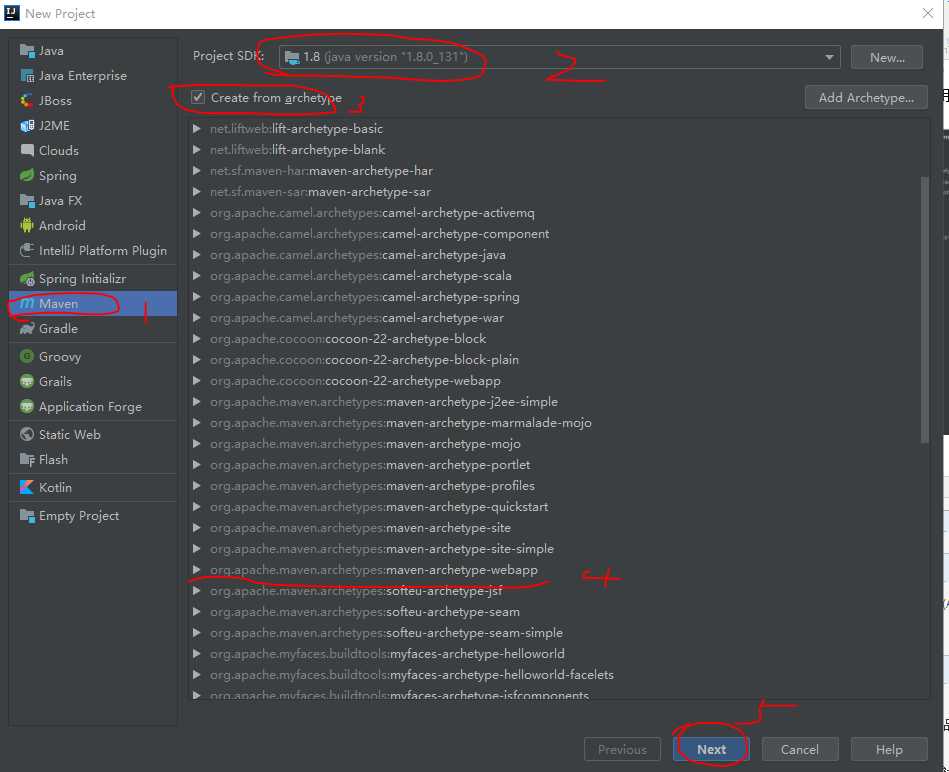Expand myfaces-archetype-helloworld arrow

click(197, 654)
